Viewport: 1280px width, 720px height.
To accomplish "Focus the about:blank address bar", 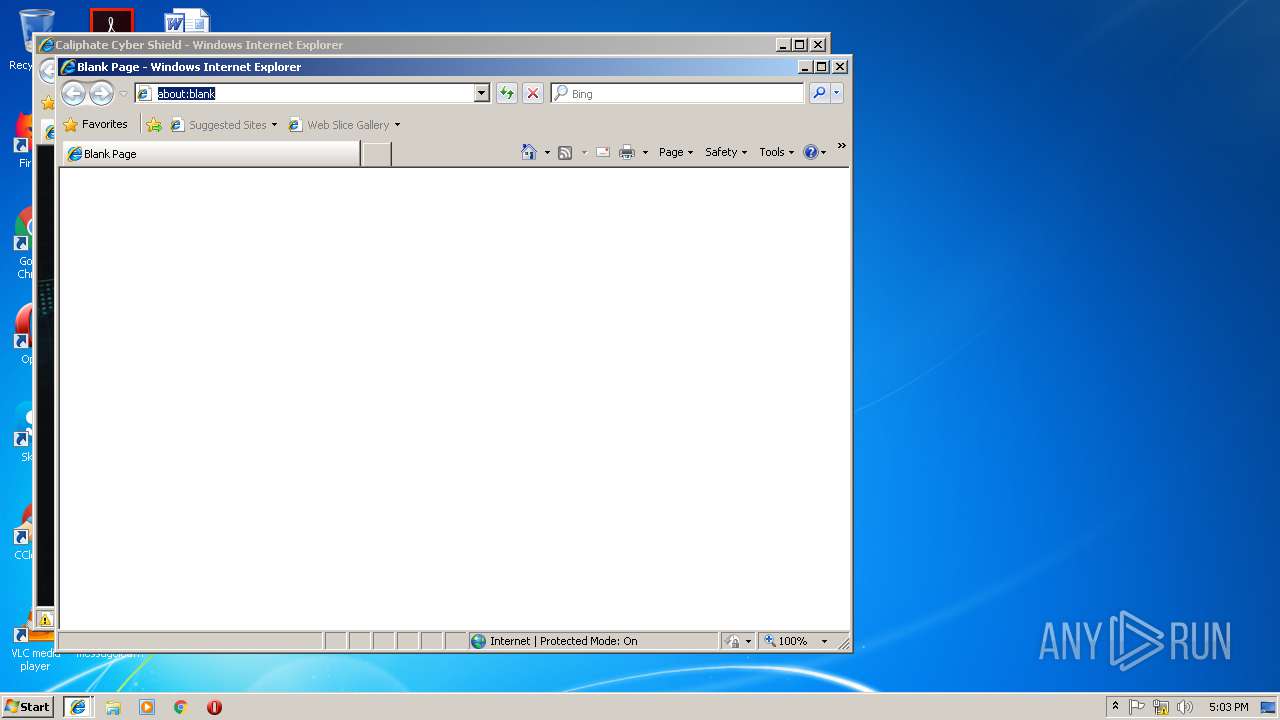I will coord(304,93).
